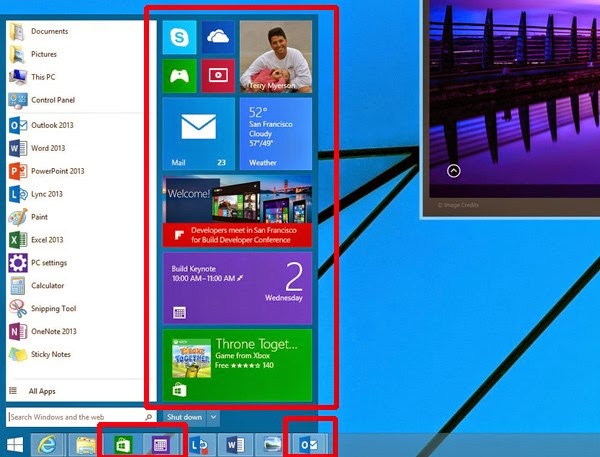The width and height of the screenshot is (600, 457).
Task: Open Internet Explorer from the taskbar
Action: [x=47, y=445]
